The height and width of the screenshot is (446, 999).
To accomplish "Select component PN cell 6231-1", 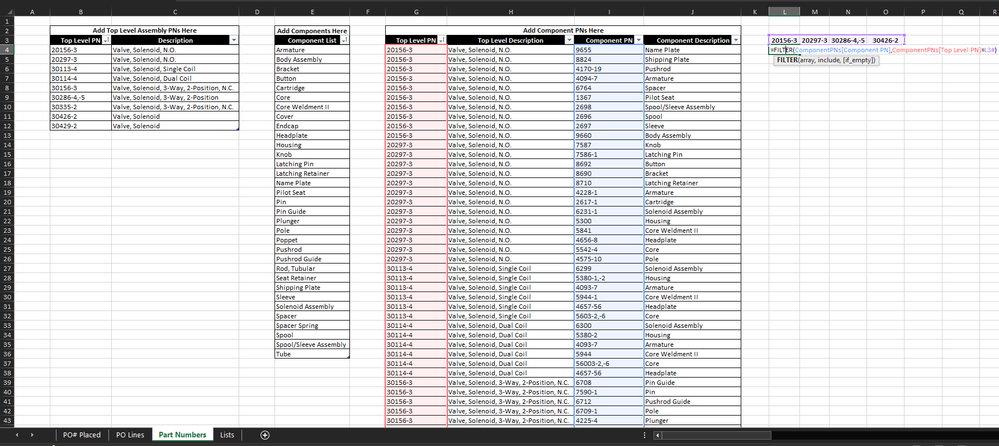I will pyautogui.click(x=608, y=212).
